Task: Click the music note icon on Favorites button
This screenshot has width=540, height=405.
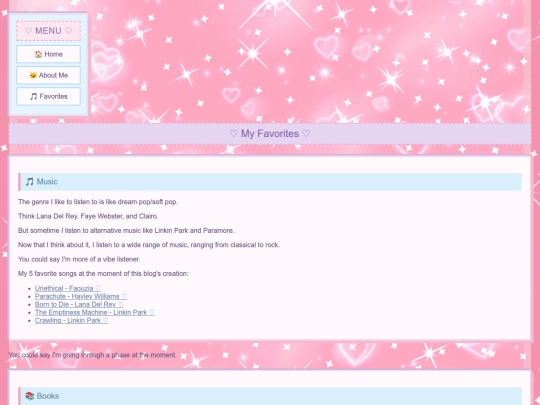Action: pos(33,96)
